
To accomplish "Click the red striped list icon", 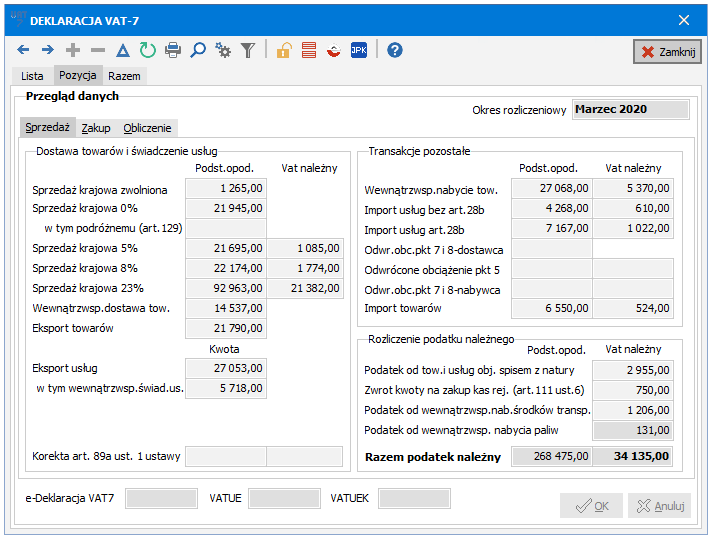I will tap(309, 50).
